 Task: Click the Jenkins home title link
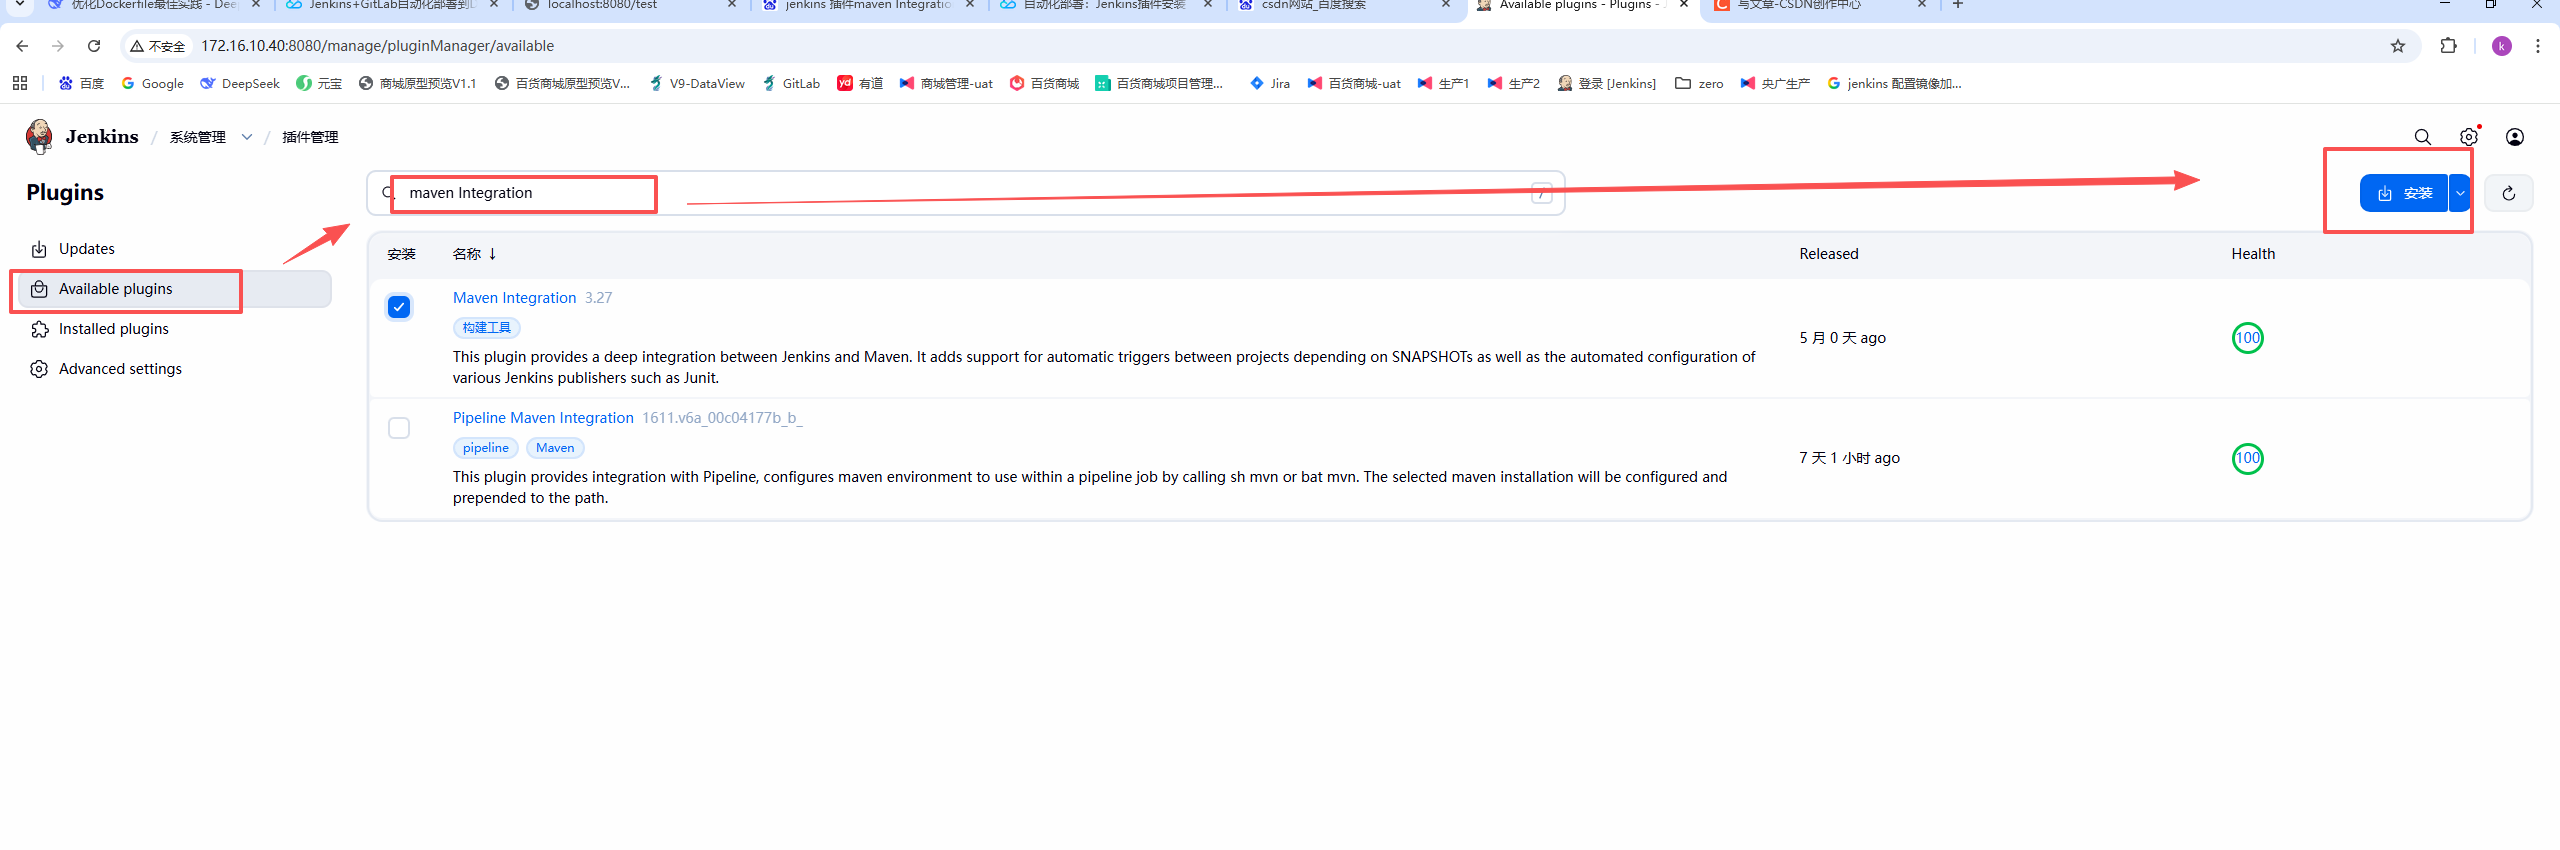click(102, 137)
